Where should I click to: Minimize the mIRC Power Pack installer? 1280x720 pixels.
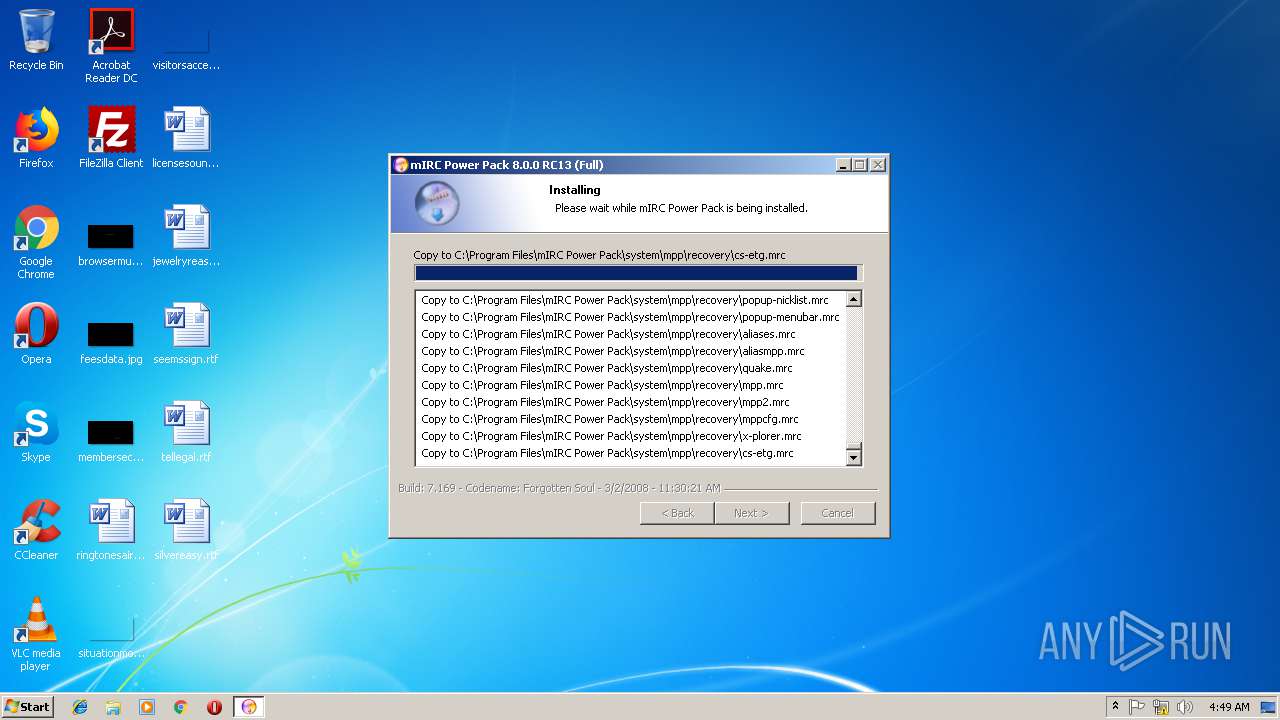point(843,165)
